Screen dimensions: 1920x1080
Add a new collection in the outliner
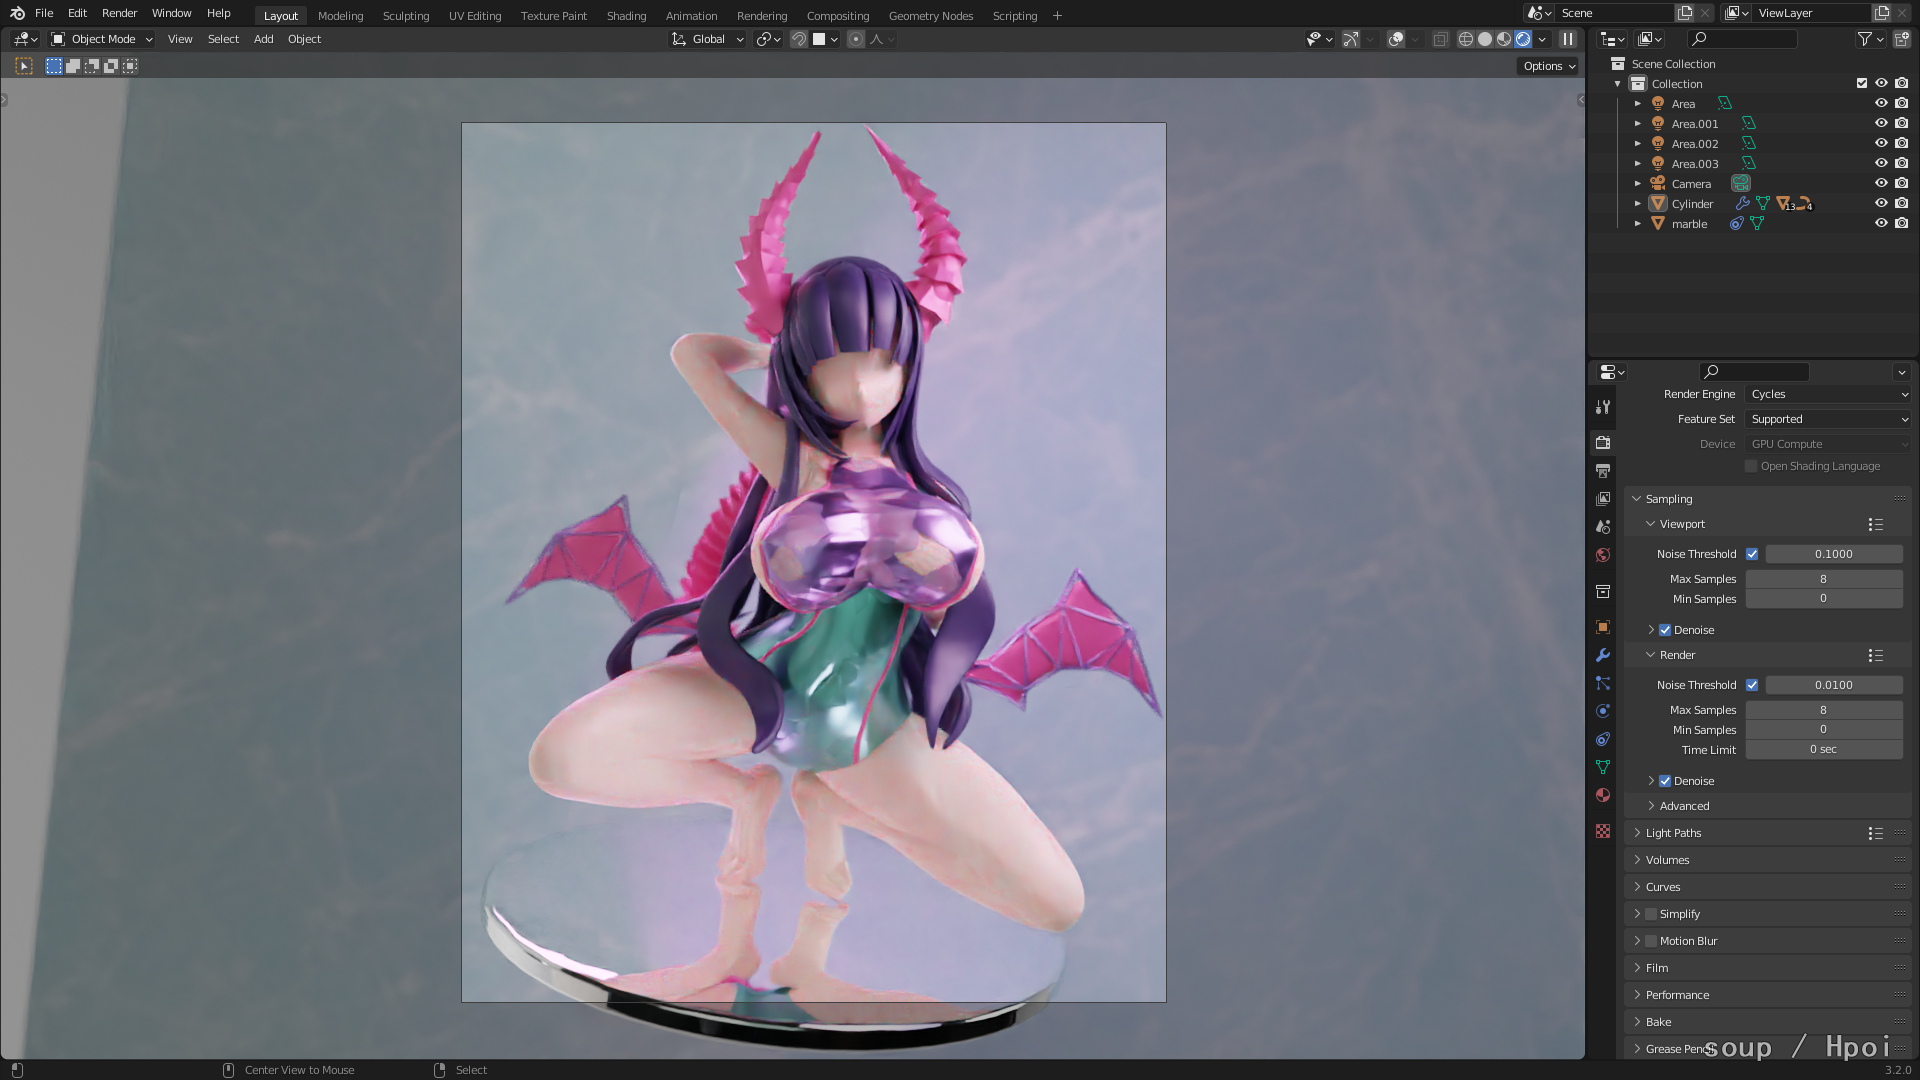coord(1901,39)
